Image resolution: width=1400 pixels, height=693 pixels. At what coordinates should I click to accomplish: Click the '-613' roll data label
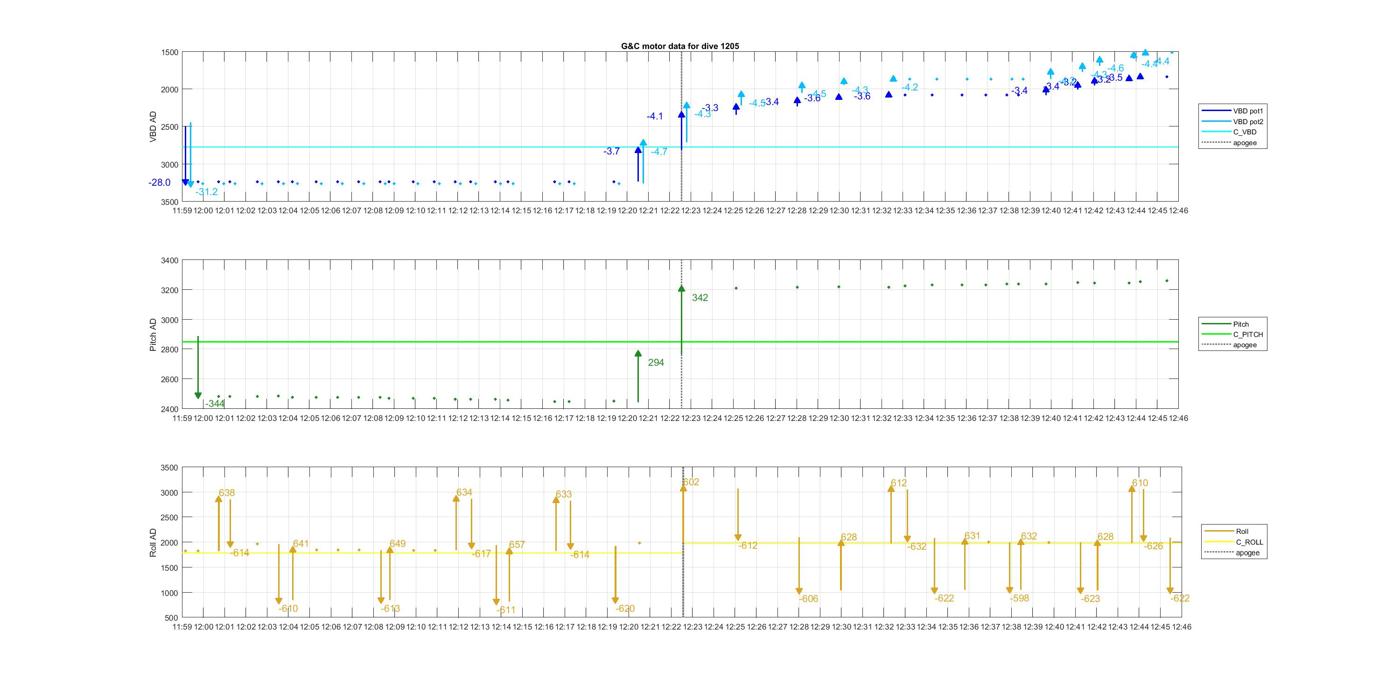[x=390, y=609]
